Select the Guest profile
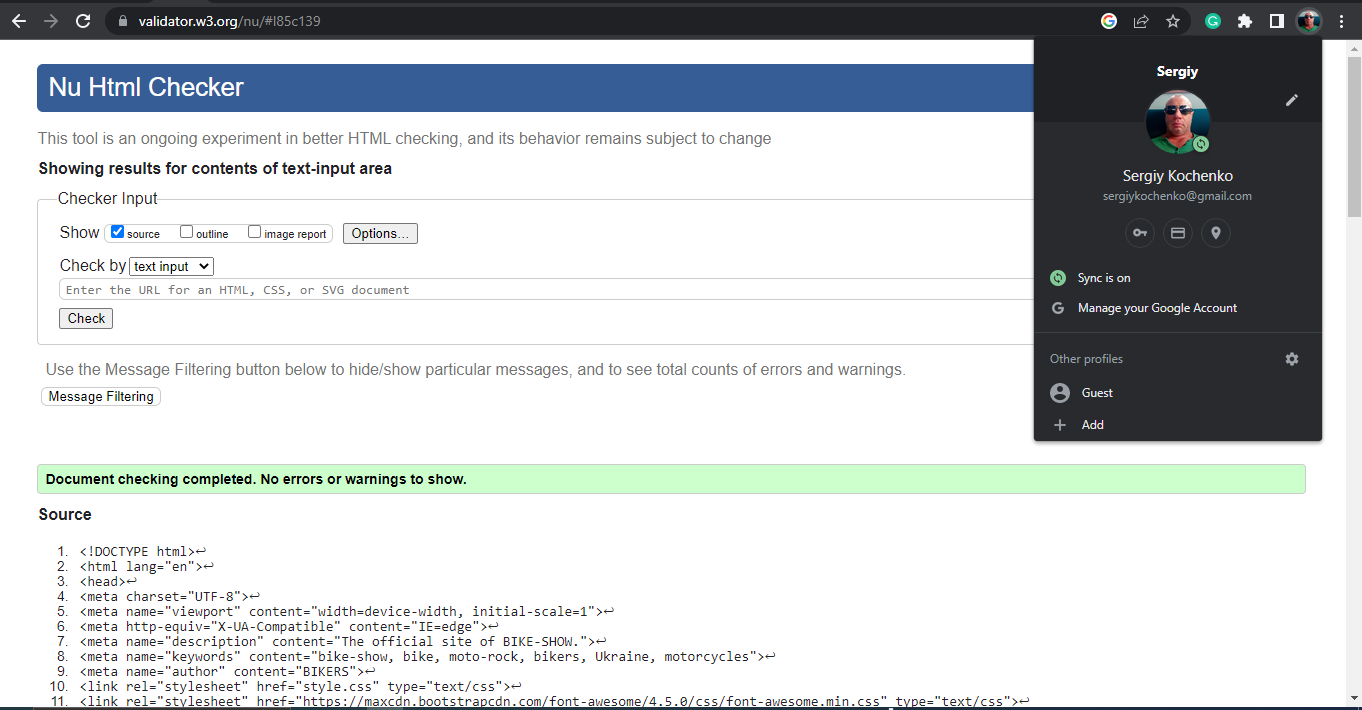1362x710 pixels. click(1178, 393)
